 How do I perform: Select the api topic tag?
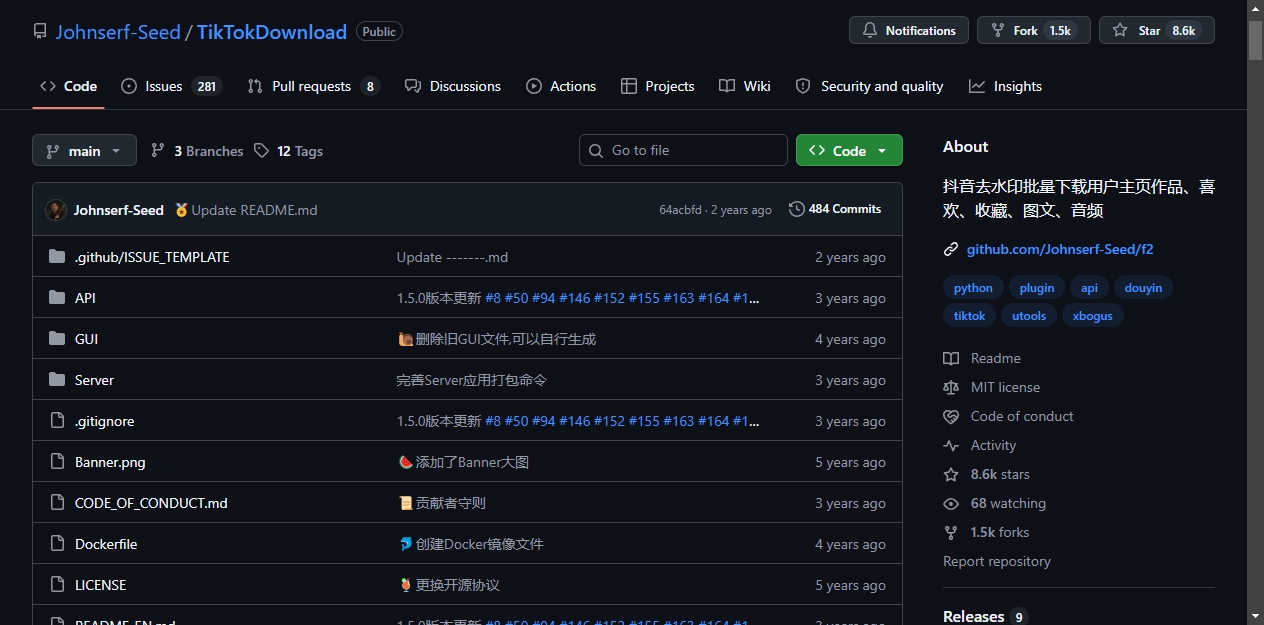pos(1089,288)
